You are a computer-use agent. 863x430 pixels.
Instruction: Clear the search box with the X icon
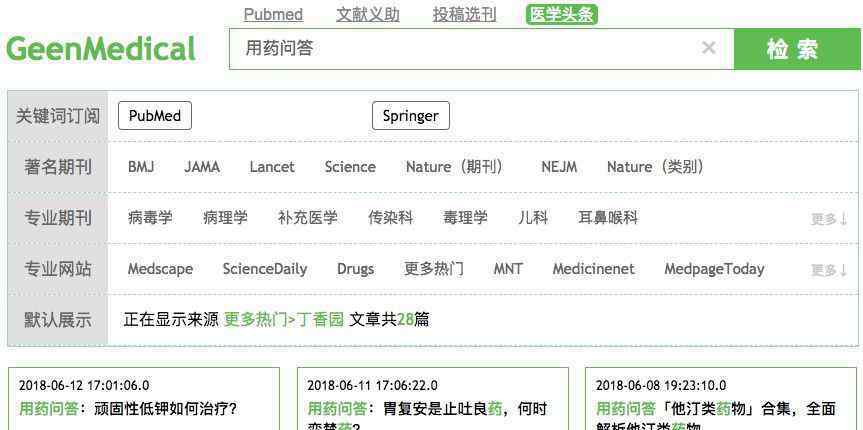click(x=708, y=48)
